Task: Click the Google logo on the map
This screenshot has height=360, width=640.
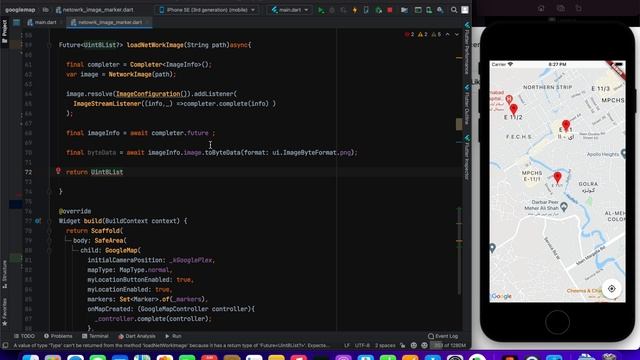Action: click(x=502, y=296)
